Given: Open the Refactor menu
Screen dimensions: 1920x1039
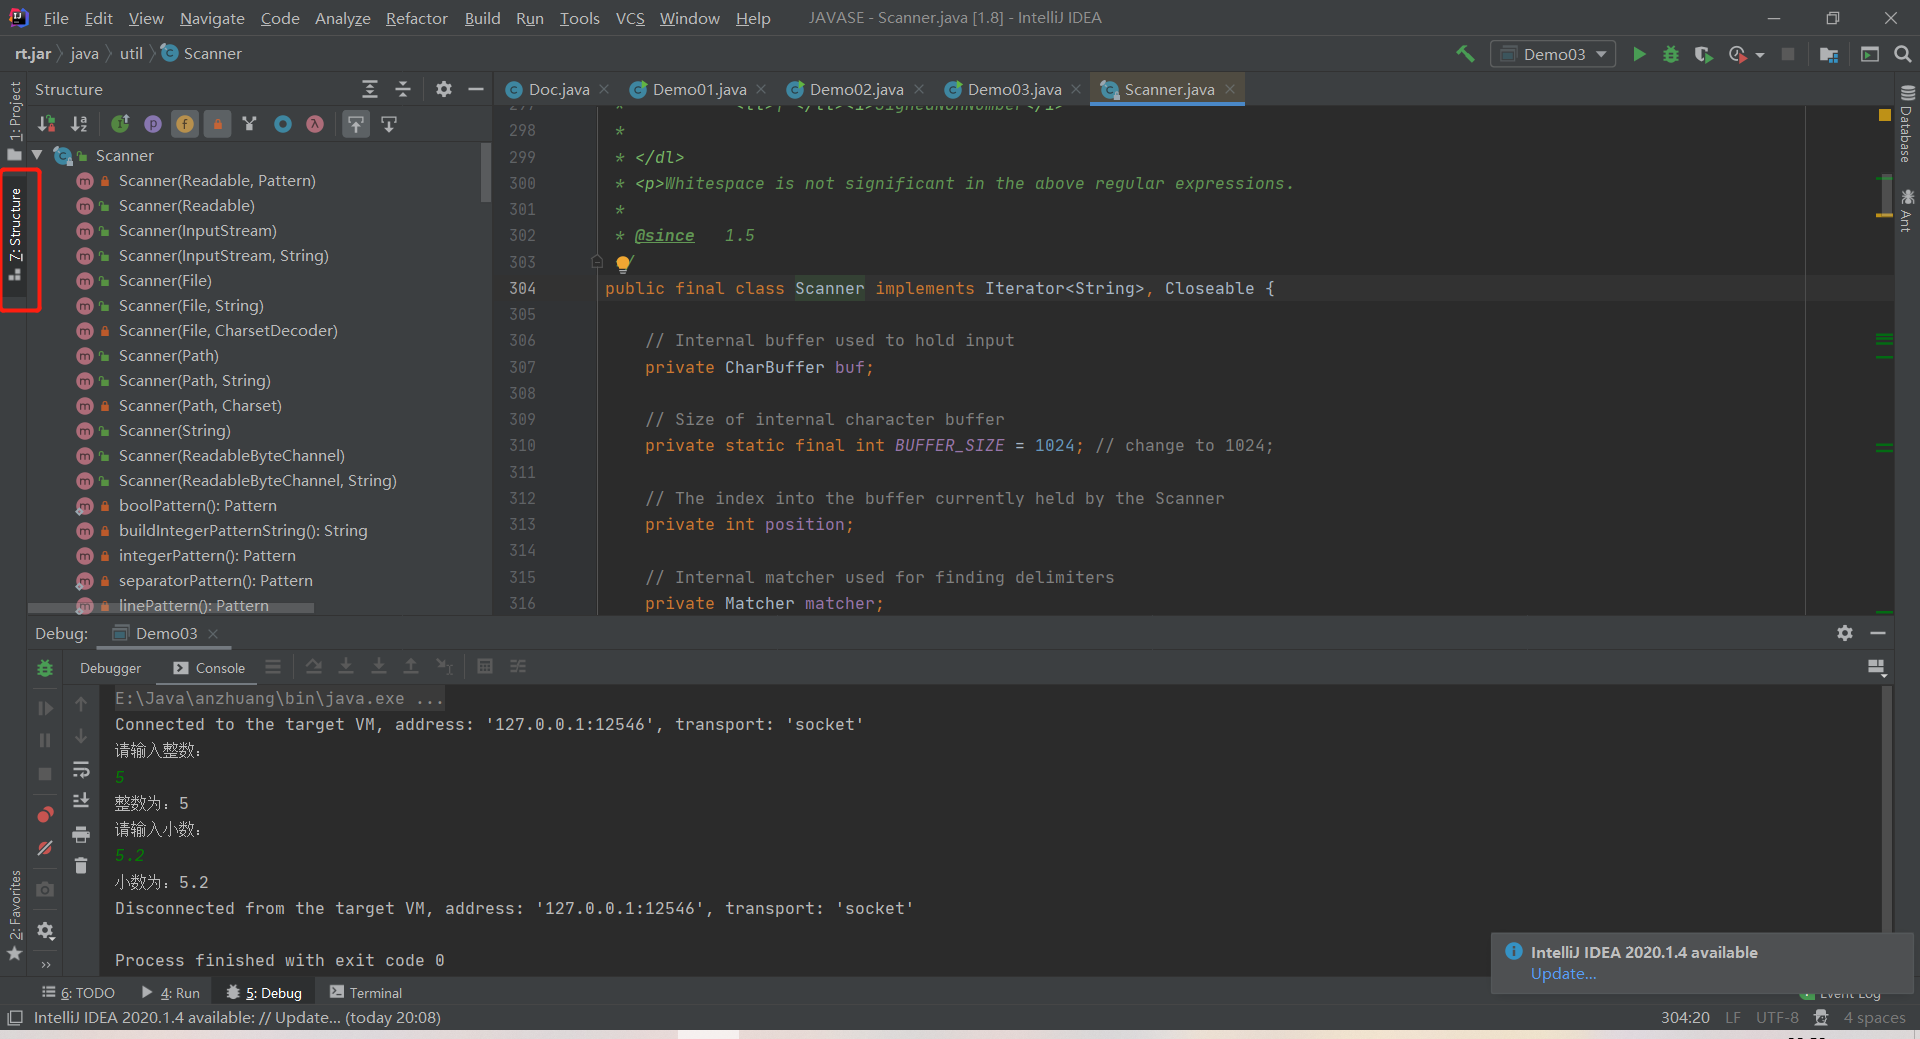Looking at the screenshot, I should pos(416,18).
